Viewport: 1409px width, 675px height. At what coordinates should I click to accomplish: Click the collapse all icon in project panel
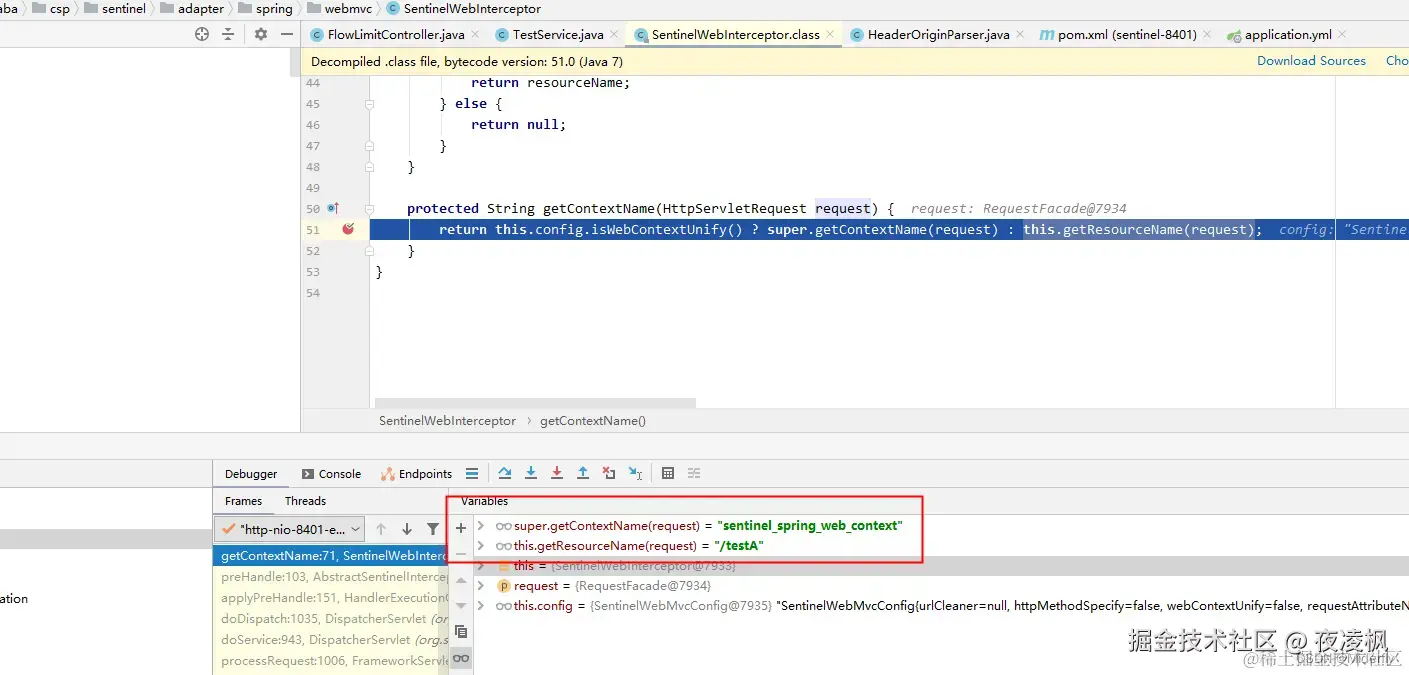pyautogui.click(x=228, y=34)
